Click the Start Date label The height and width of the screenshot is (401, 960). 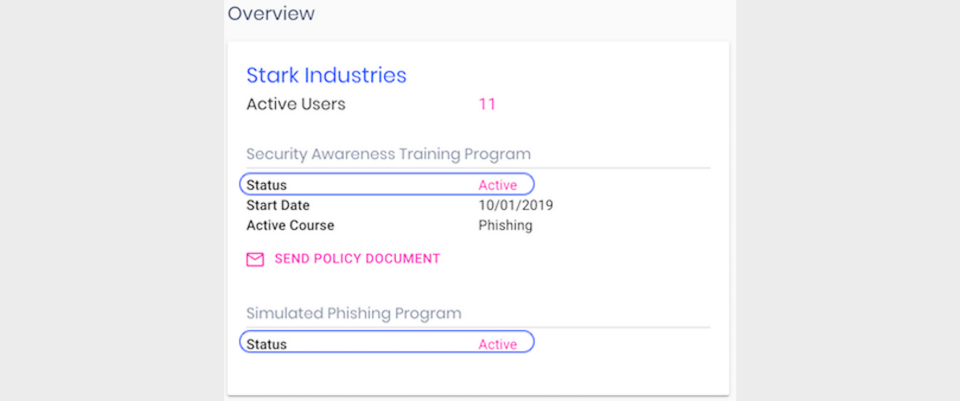(278, 205)
